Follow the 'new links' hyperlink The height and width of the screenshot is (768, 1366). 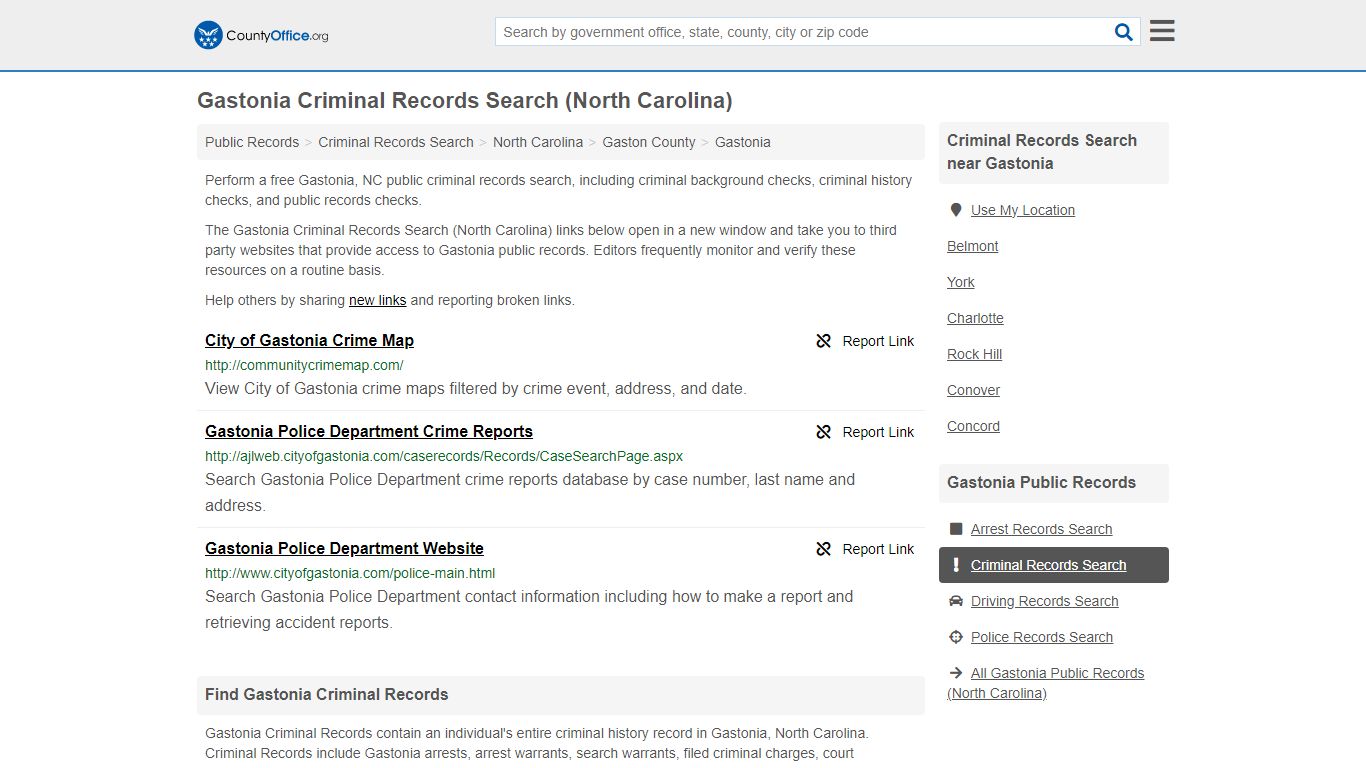[378, 300]
